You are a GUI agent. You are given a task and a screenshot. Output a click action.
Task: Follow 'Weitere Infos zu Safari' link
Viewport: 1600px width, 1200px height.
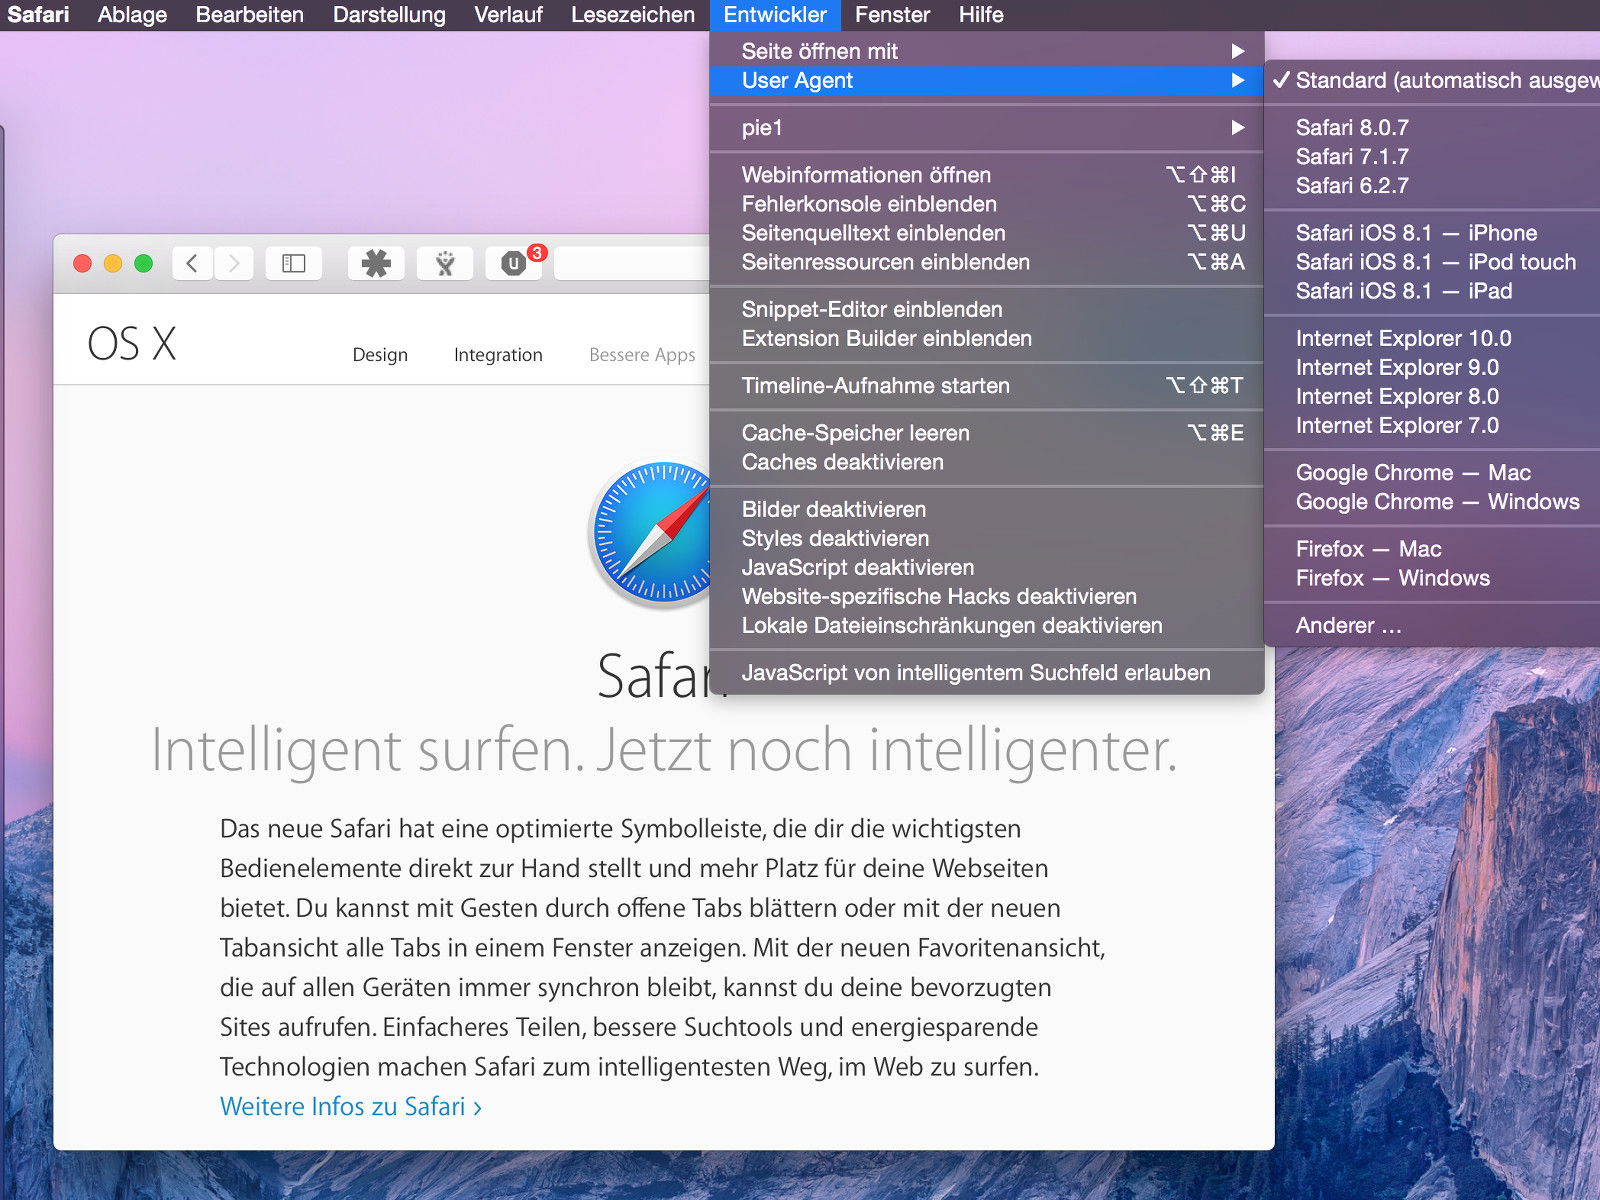(351, 1107)
